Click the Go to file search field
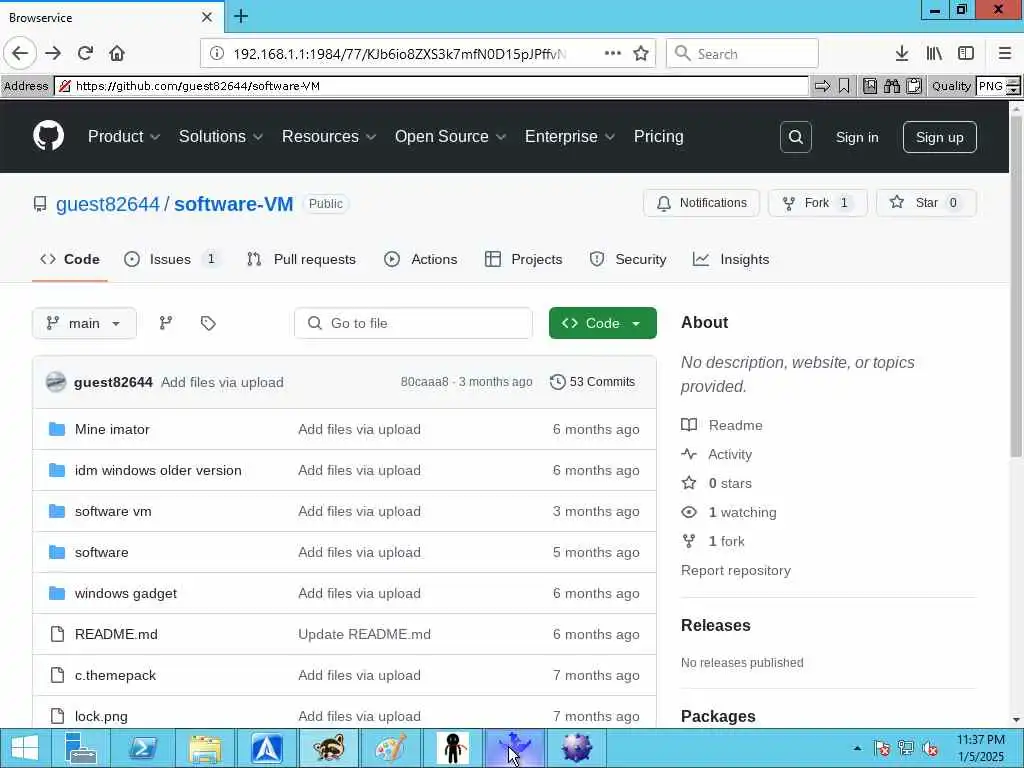The image size is (1024, 768). click(x=413, y=323)
